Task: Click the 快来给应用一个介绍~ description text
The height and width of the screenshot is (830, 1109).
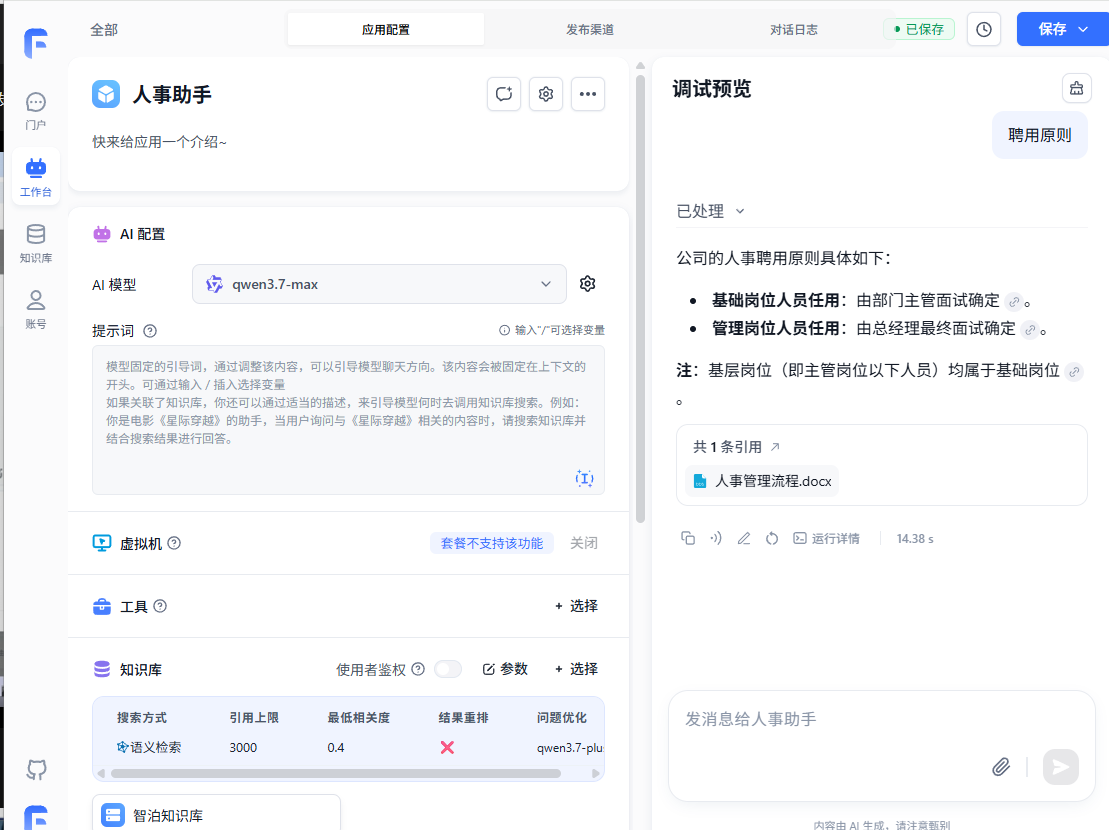Action: (159, 142)
